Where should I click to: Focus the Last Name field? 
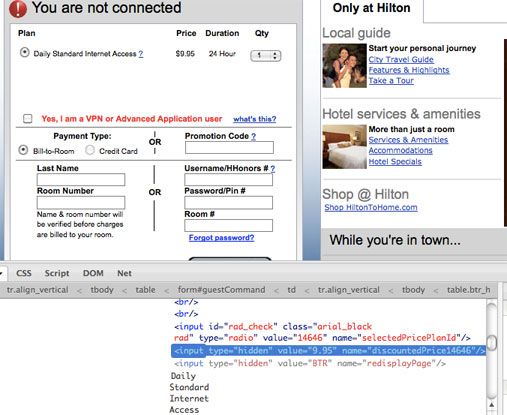(x=81, y=180)
